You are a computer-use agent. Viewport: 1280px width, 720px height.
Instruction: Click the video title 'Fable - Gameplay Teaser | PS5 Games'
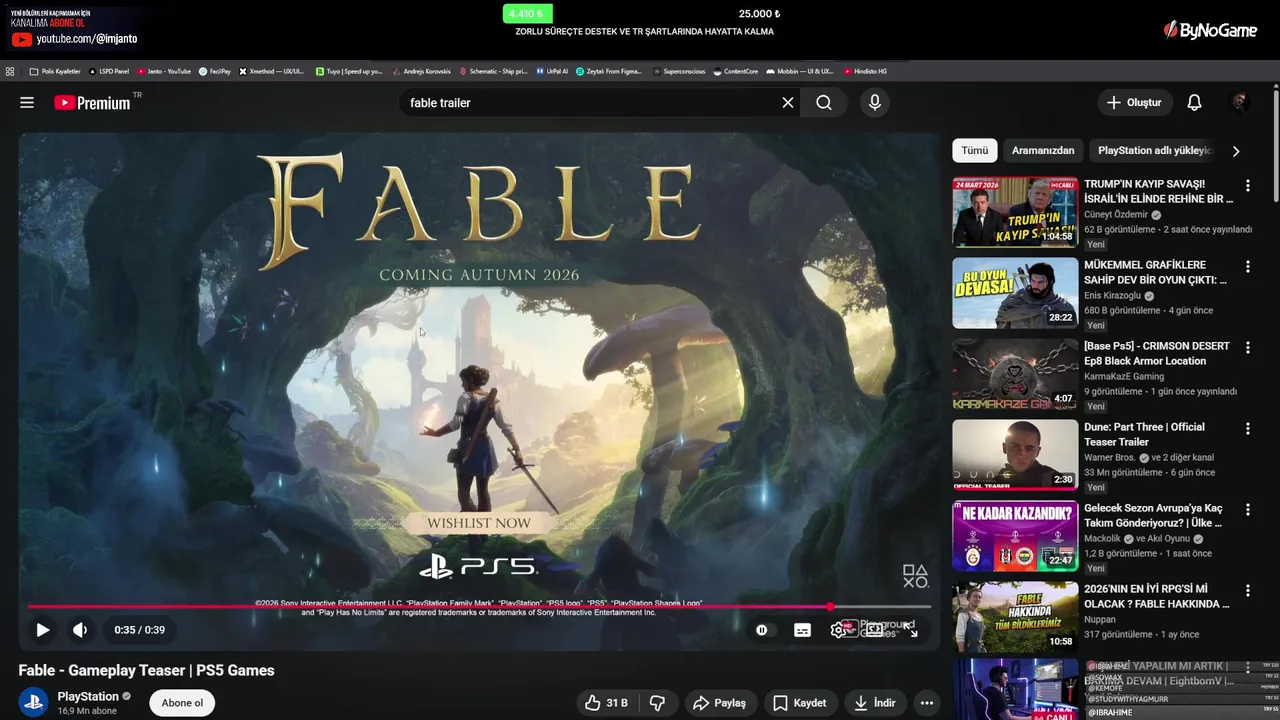[146, 671]
